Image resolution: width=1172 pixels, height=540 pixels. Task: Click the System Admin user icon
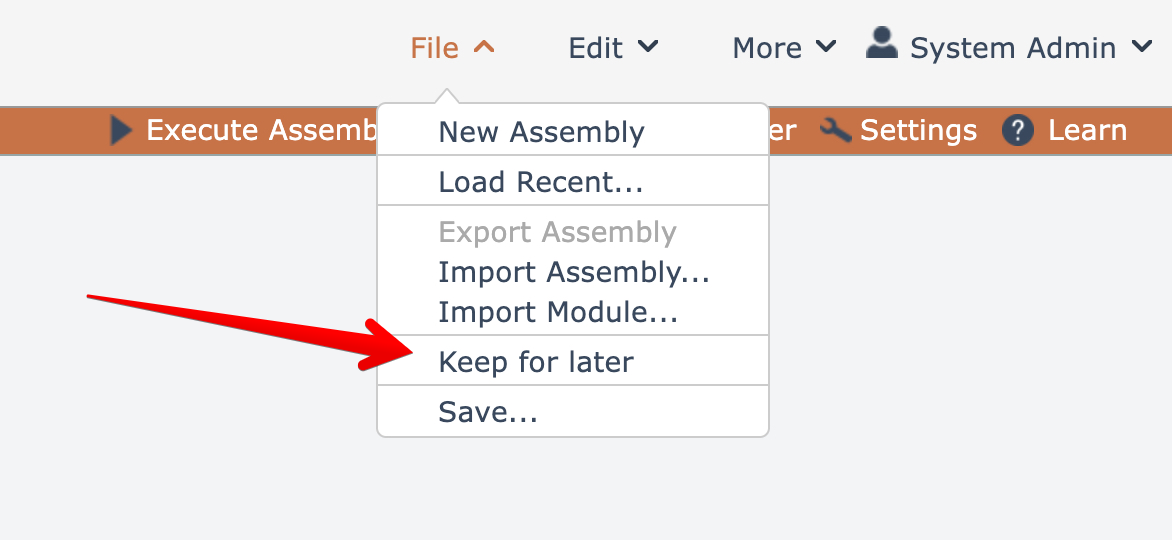(x=881, y=44)
